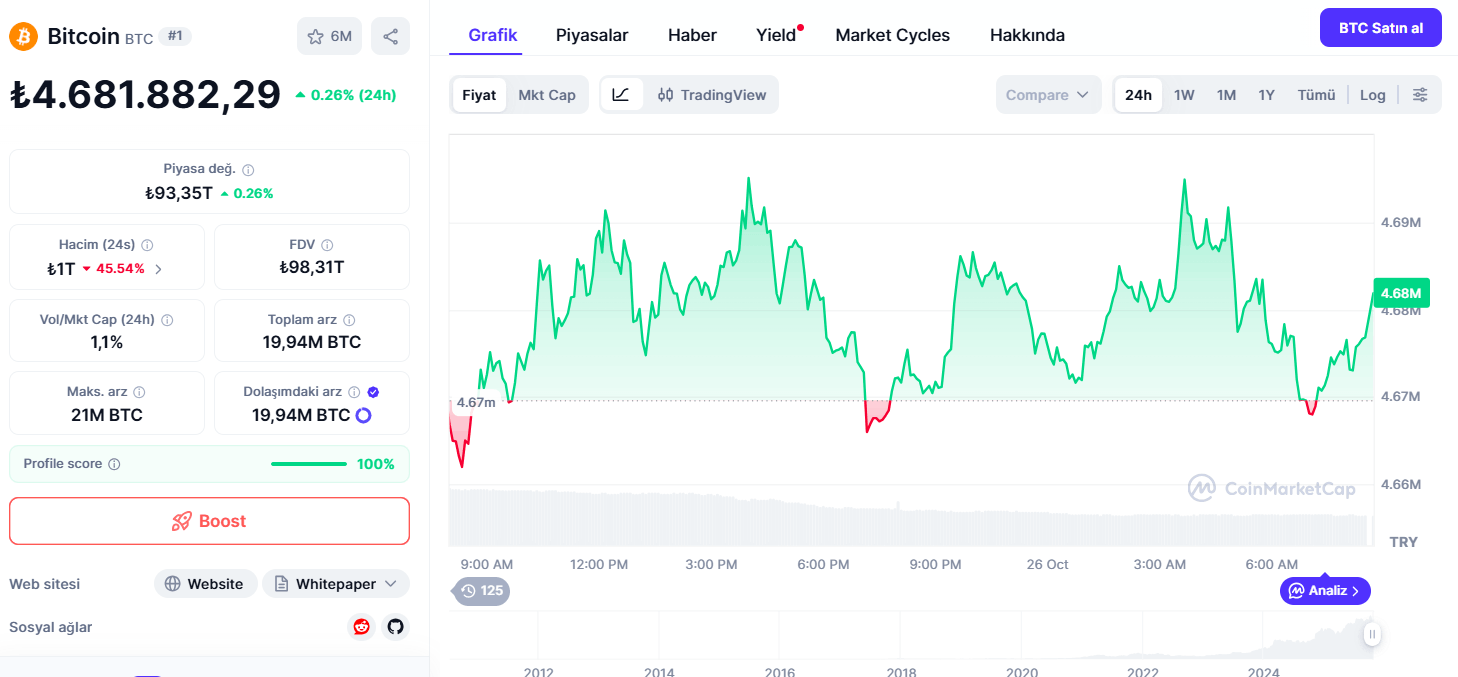1458x677 pixels.
Task: Click the 26 Oct axis label
Action: [x=1047, y=564]
